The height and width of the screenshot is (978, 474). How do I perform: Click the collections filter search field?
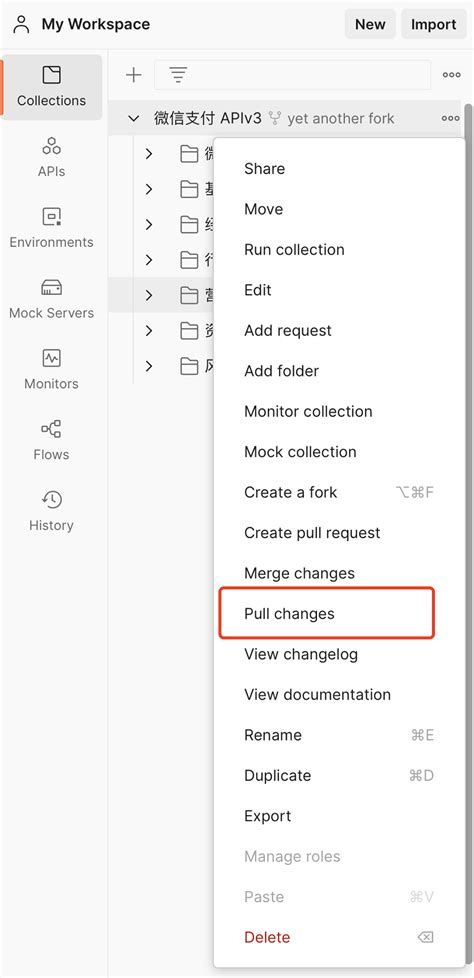coord(293,75)
